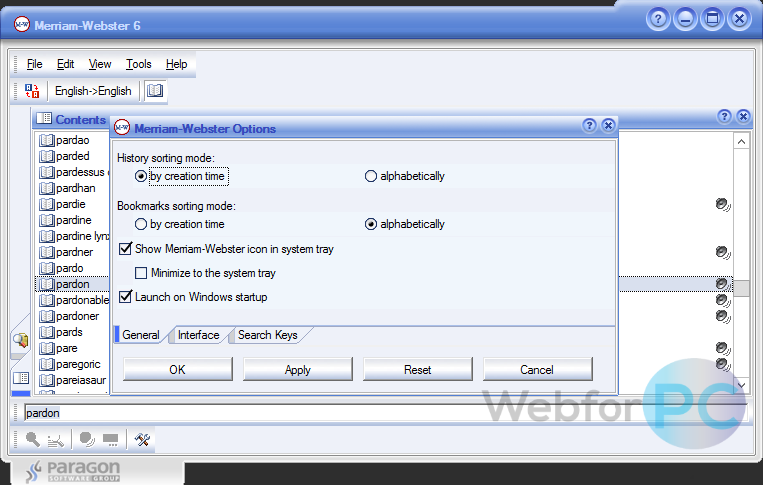Image resolution: width=763 pixels, height=485 pixels.
Task: Click the OK button
Action: [178, 370]
